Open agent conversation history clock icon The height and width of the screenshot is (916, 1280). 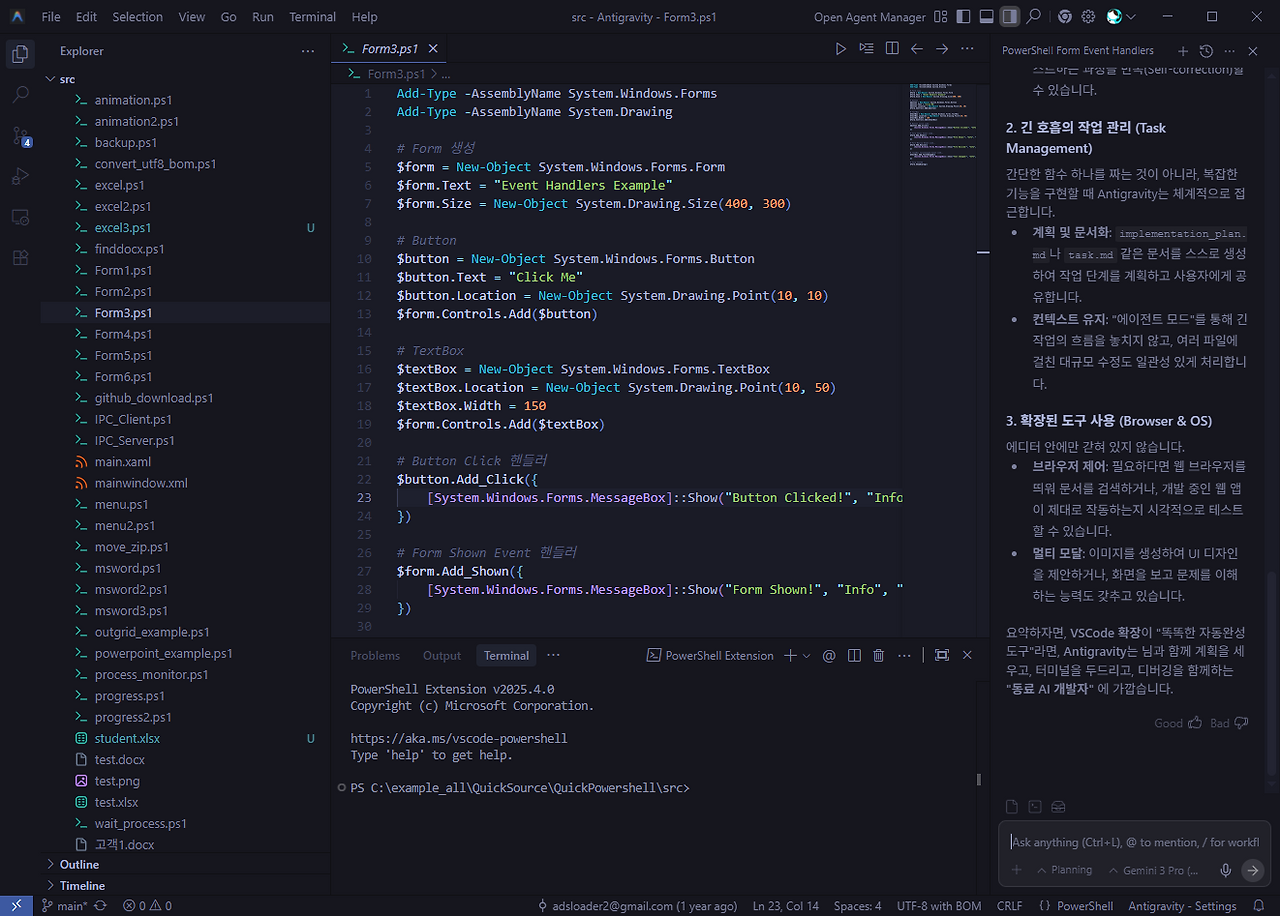click(x=1206, y=50)
